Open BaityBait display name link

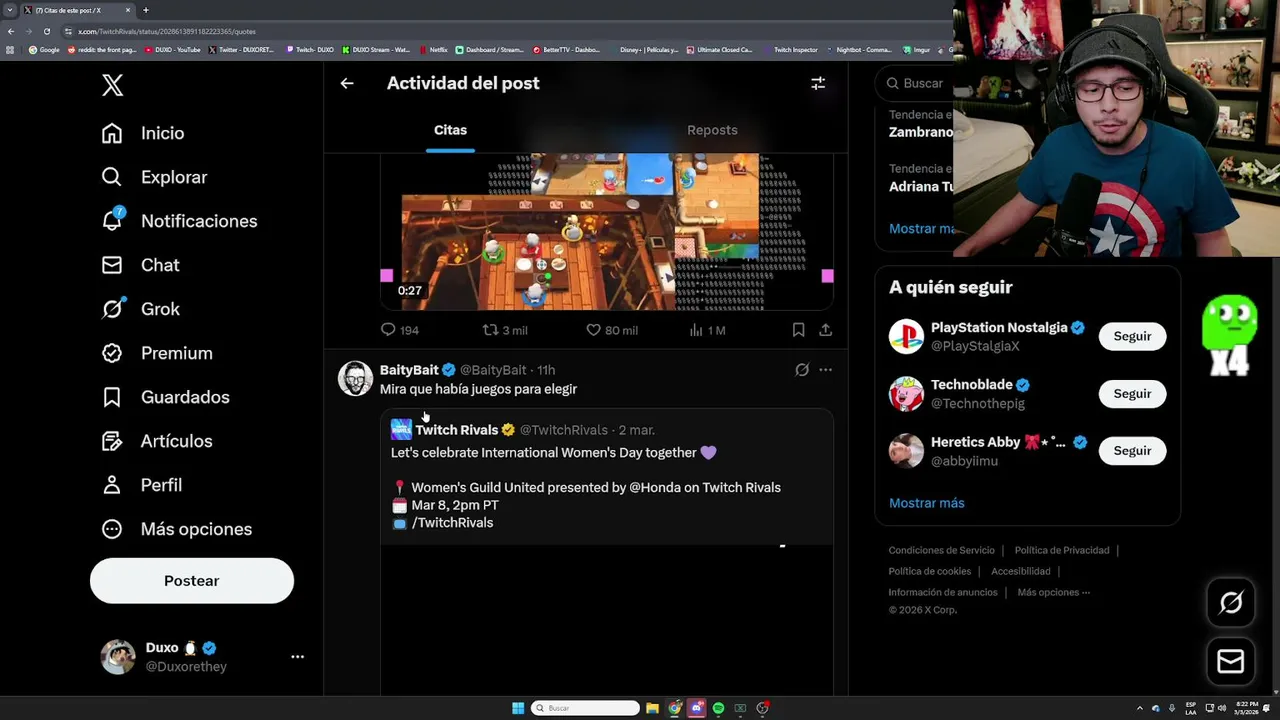(409, 370)
